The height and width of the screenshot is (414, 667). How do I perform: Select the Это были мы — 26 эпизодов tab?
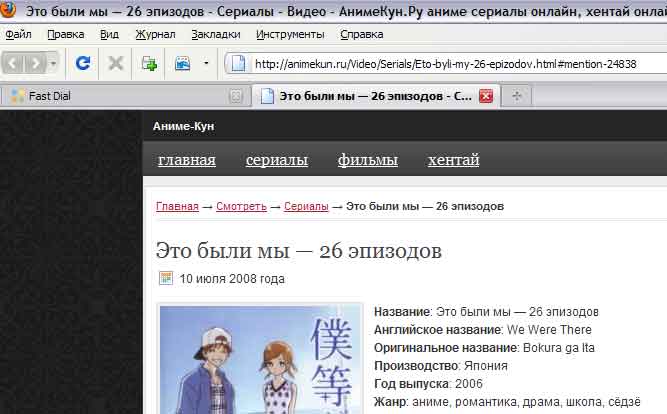click(x=376, y=96)
